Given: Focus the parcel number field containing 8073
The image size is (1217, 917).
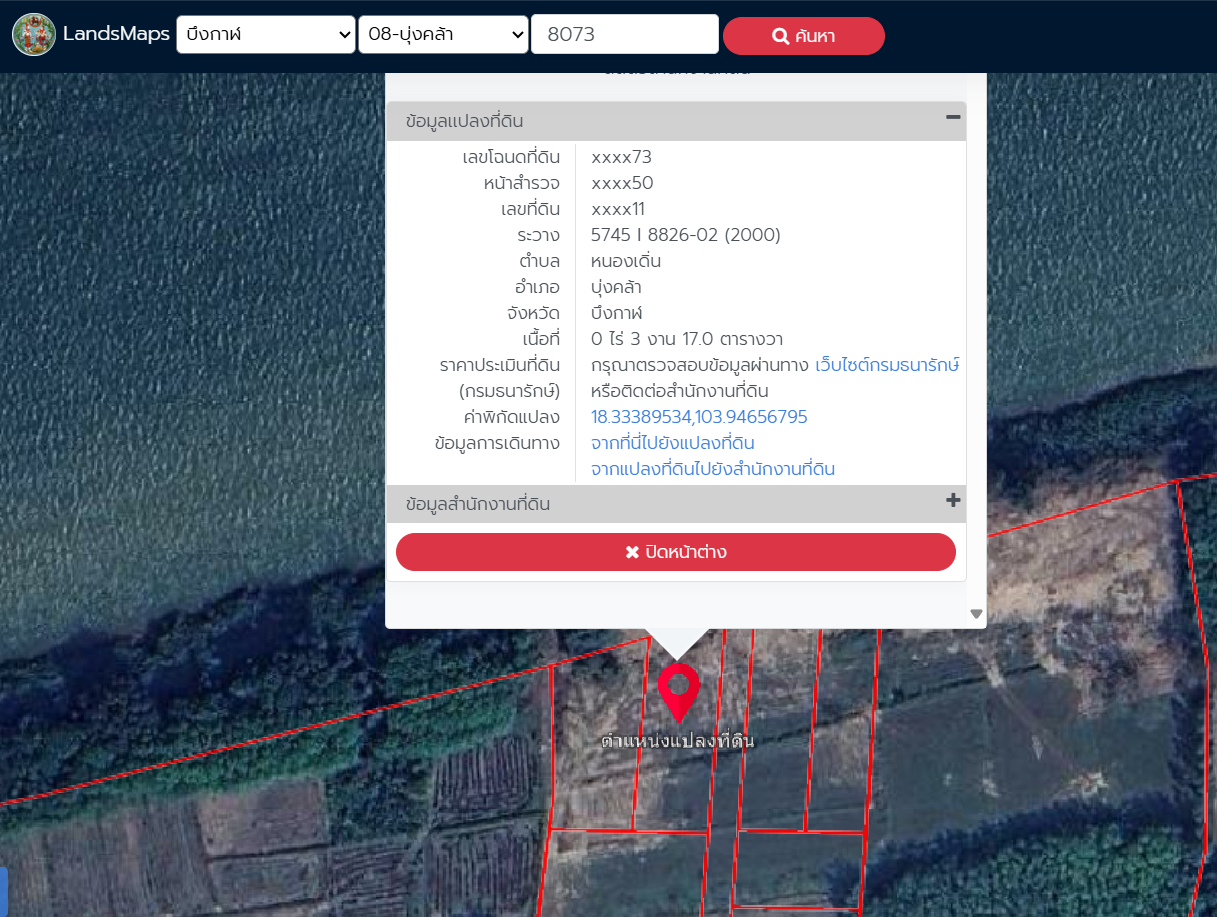Looking at the screenshot, I should (624, 35).
